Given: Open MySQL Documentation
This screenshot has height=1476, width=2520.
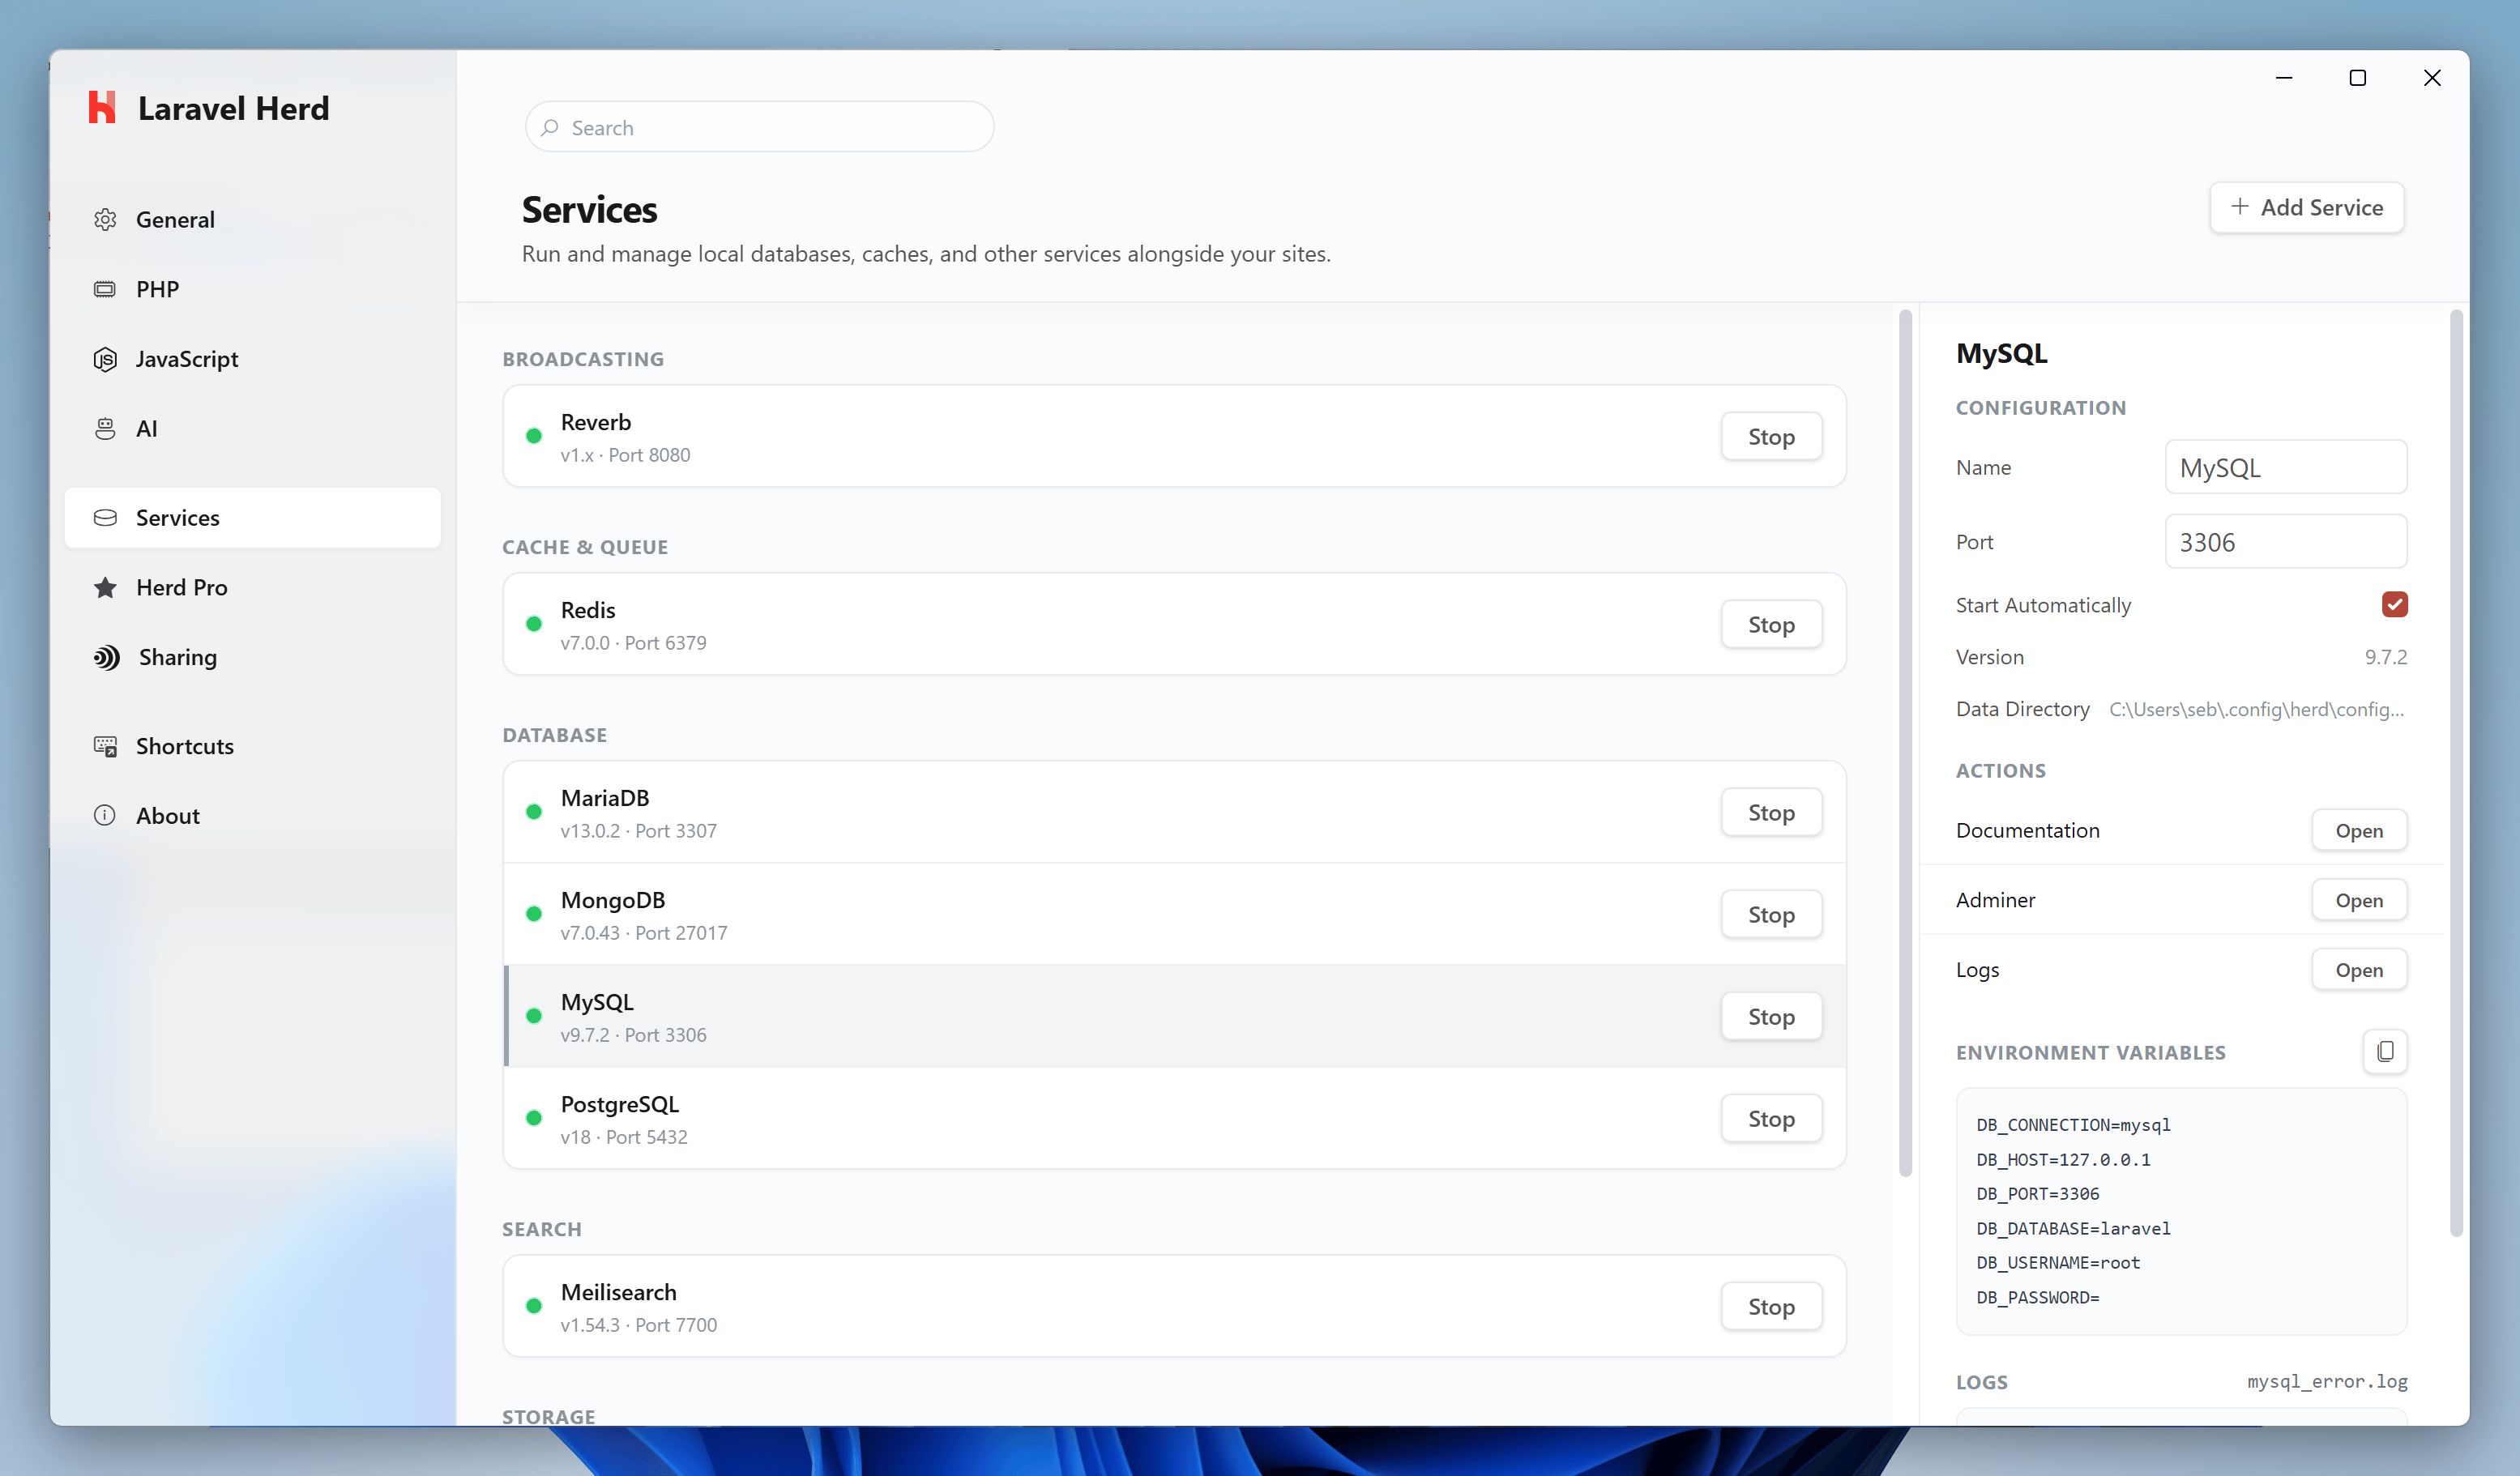Looking at the screenshot, I should point(2359,830).
